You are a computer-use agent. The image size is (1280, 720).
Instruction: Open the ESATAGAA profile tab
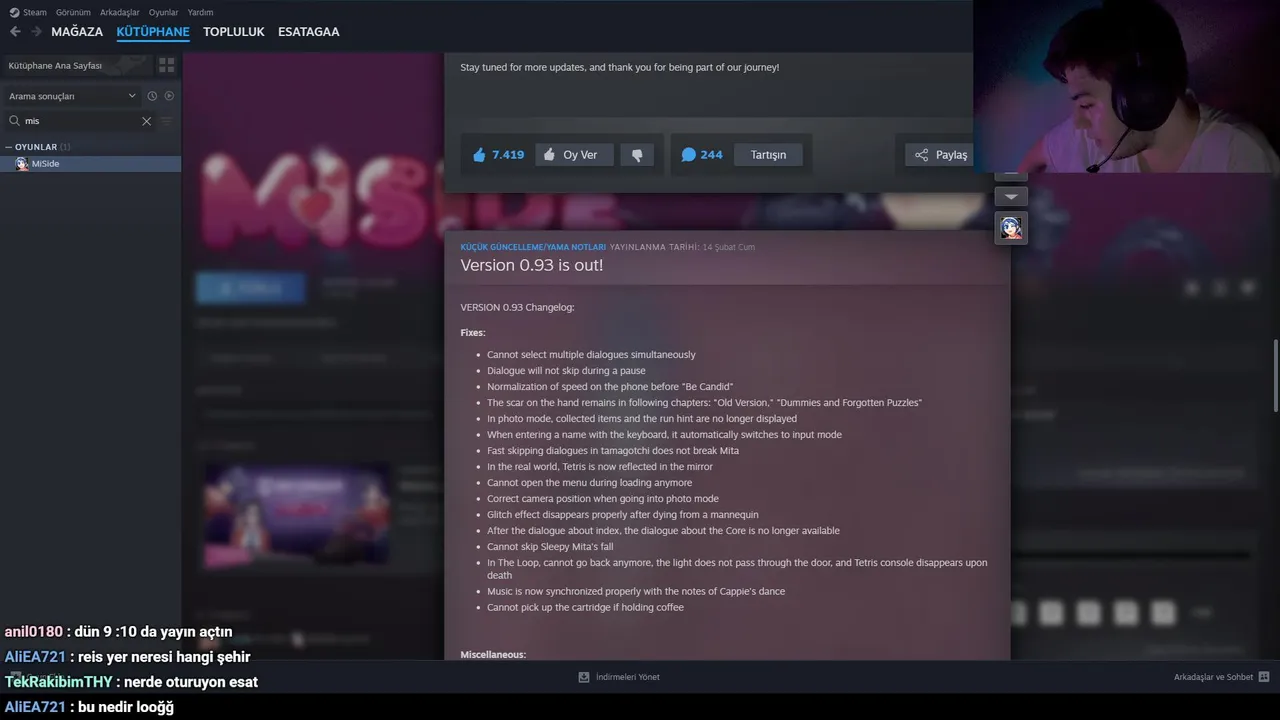309,32
